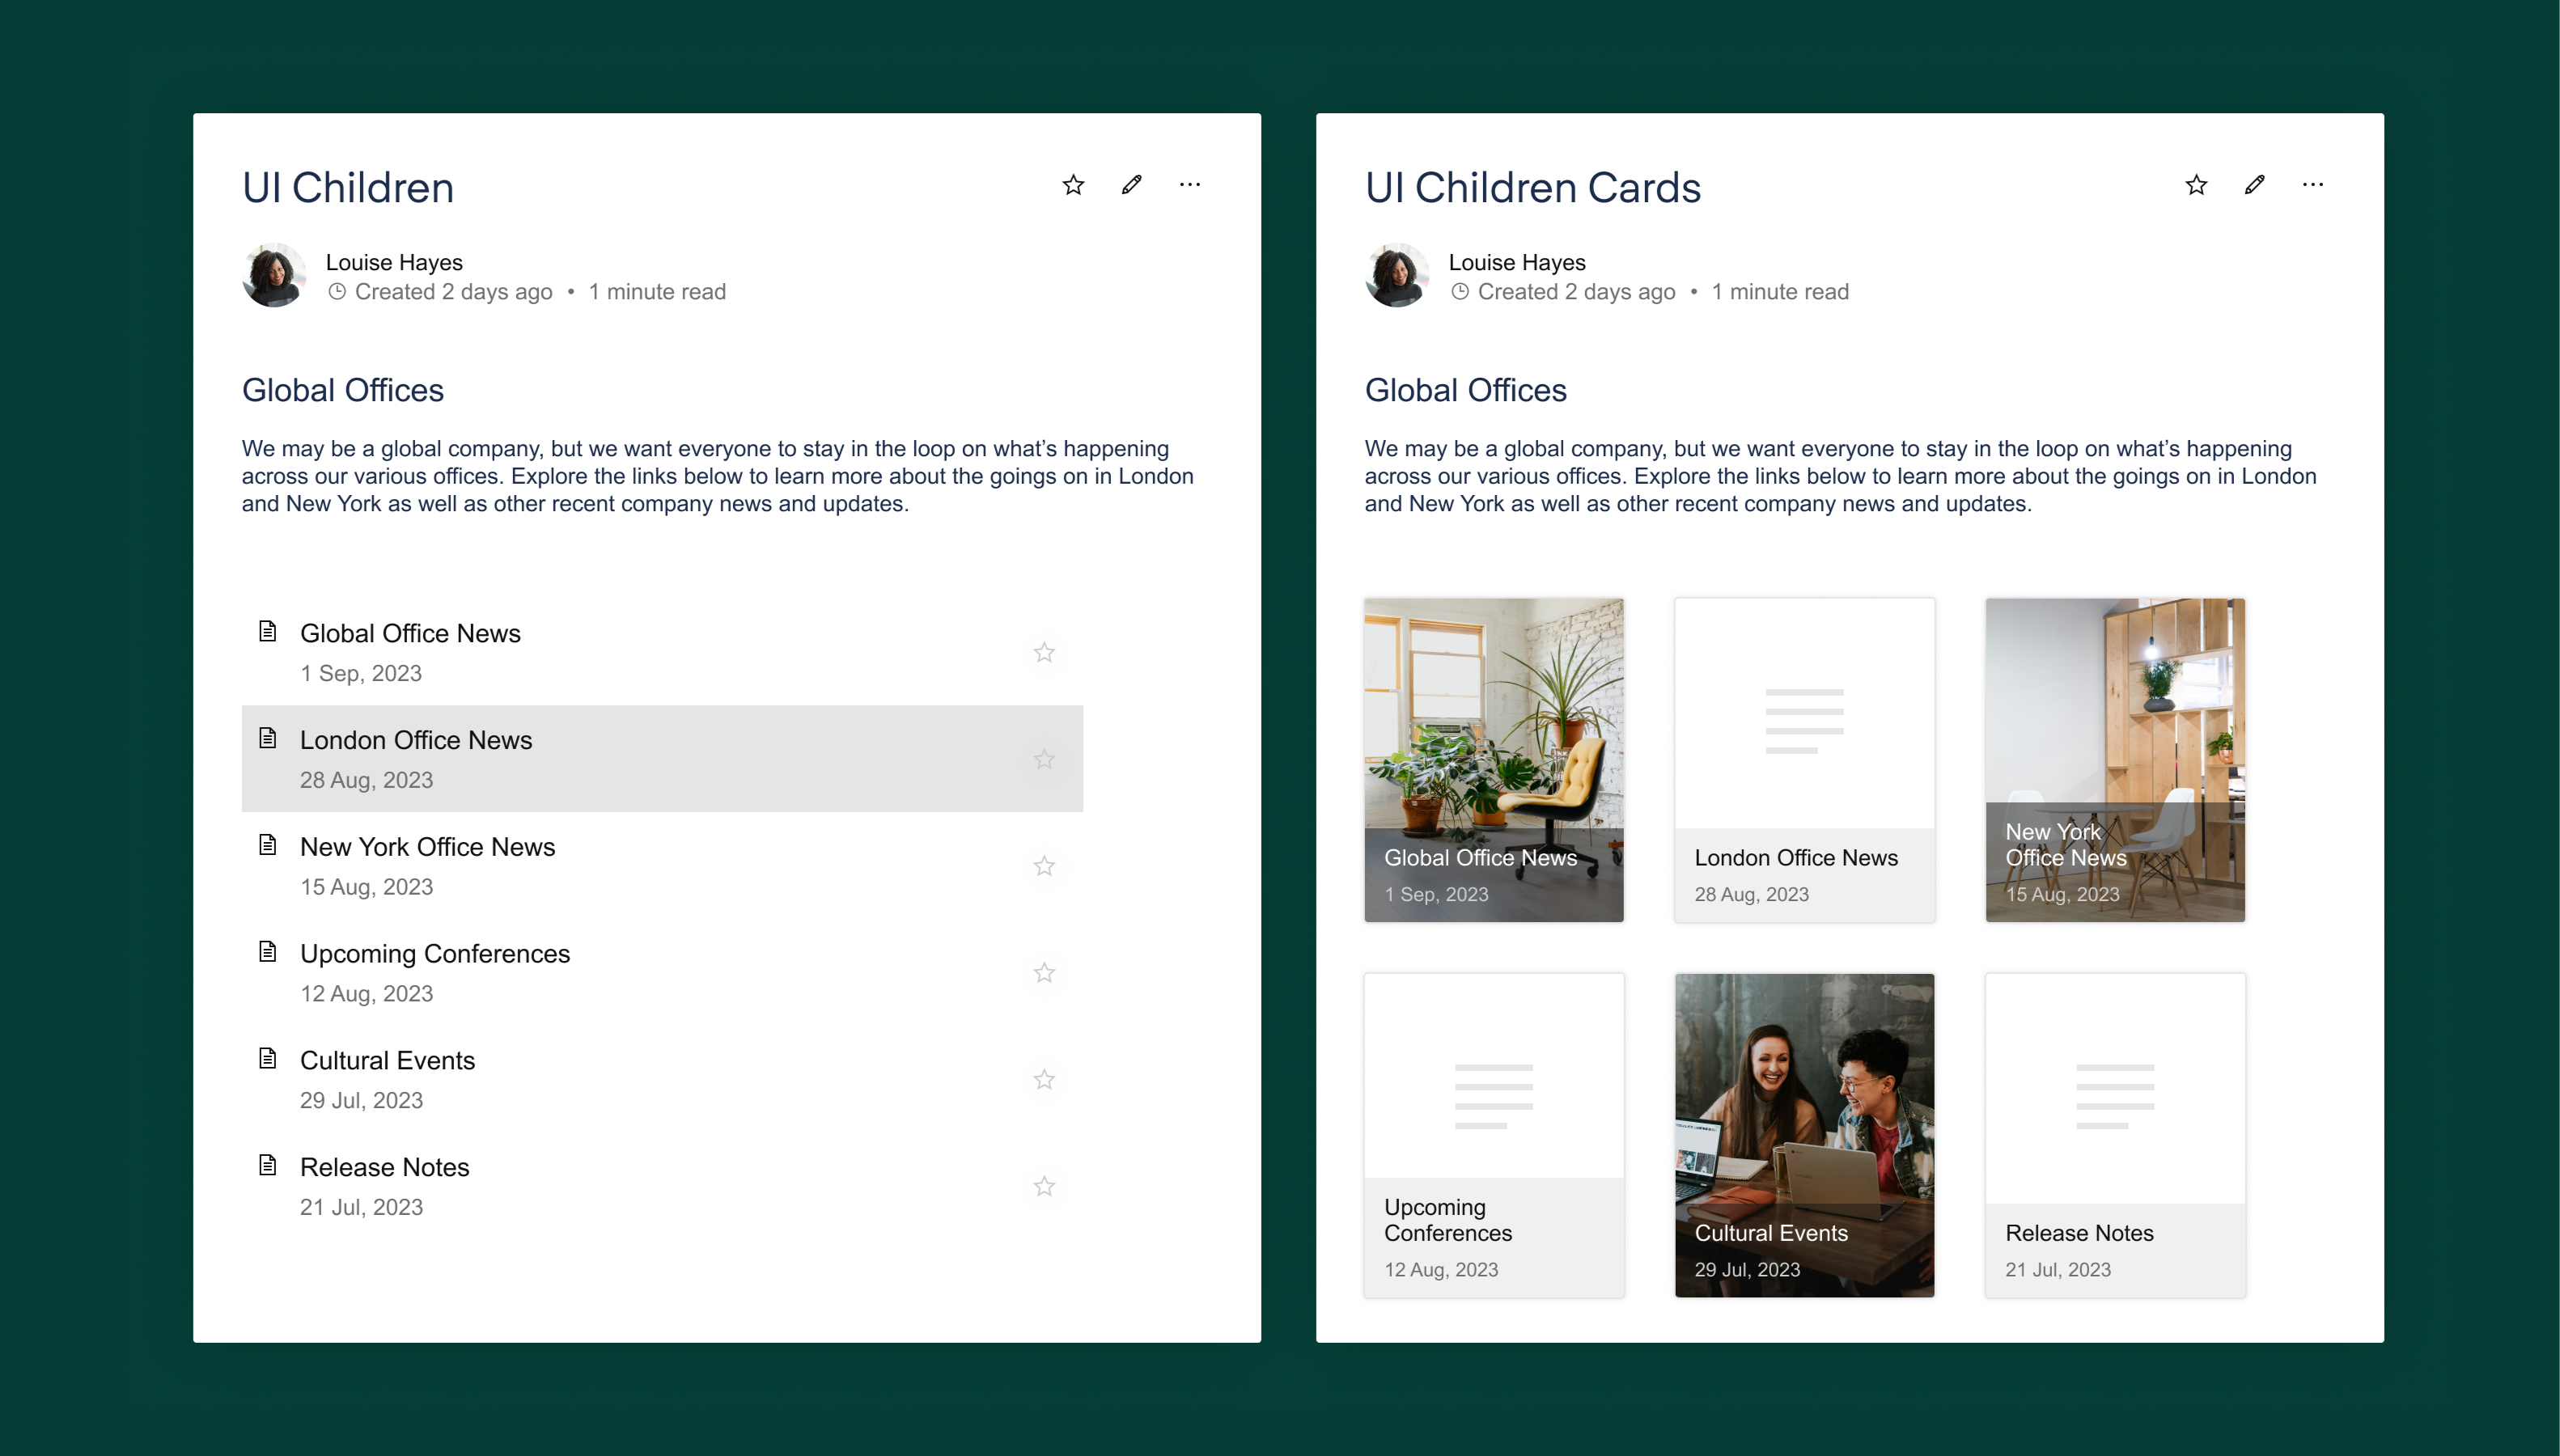Screen dimensions: 2560x1456
Task: Open more options on UI Children page
Action: click(x=1189, y=185)
